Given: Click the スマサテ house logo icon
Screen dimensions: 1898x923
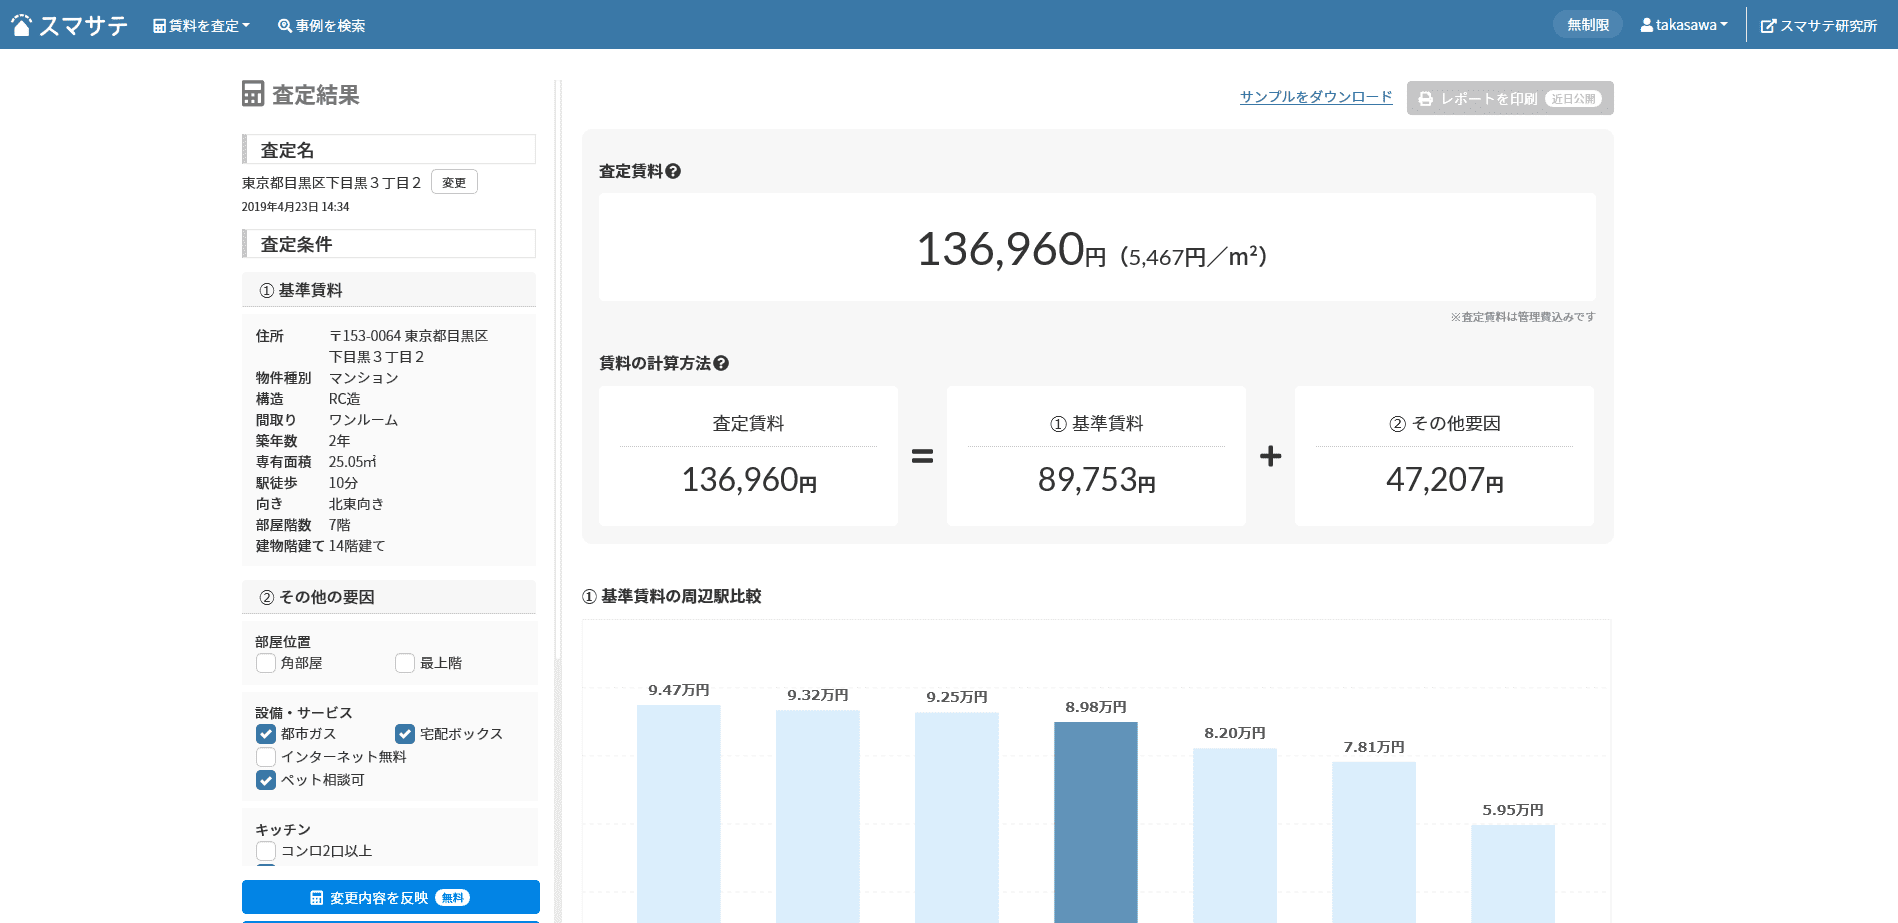Looking at the screenshot, I should point(21,25).
